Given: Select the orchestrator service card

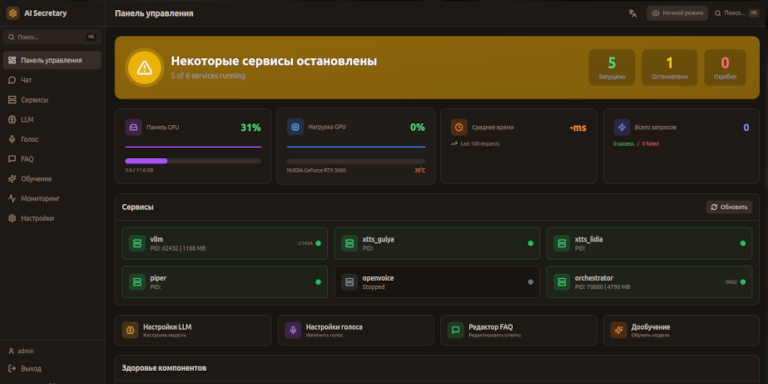Looking at the screenshot, I should [x=649, y=282].
